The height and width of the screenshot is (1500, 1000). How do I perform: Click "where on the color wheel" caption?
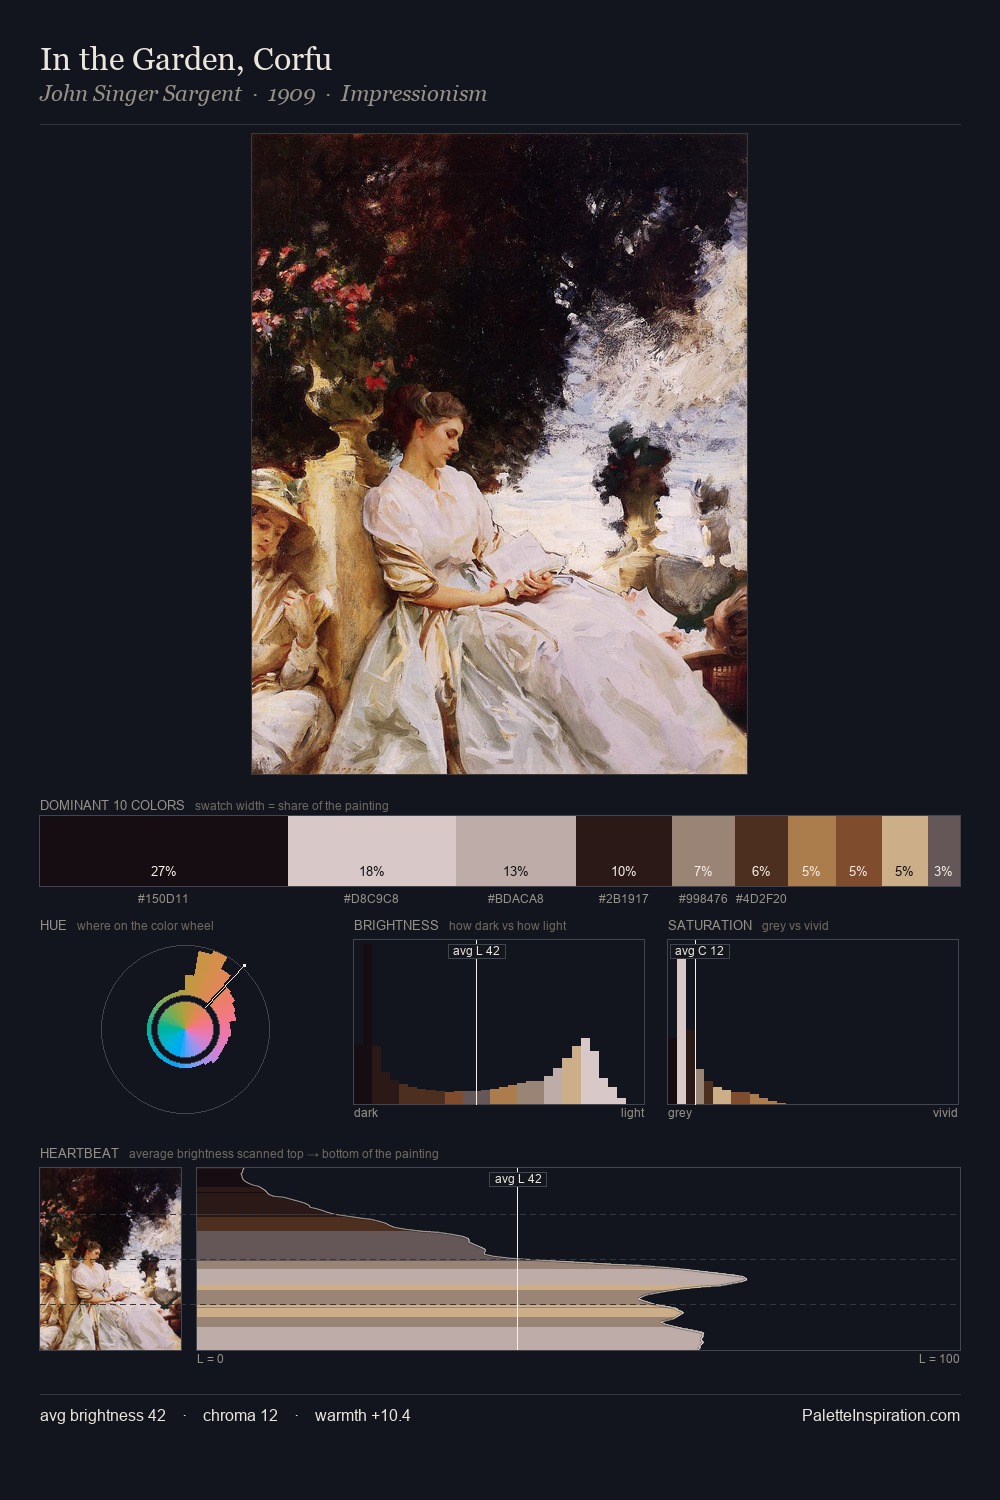[145, 926]
